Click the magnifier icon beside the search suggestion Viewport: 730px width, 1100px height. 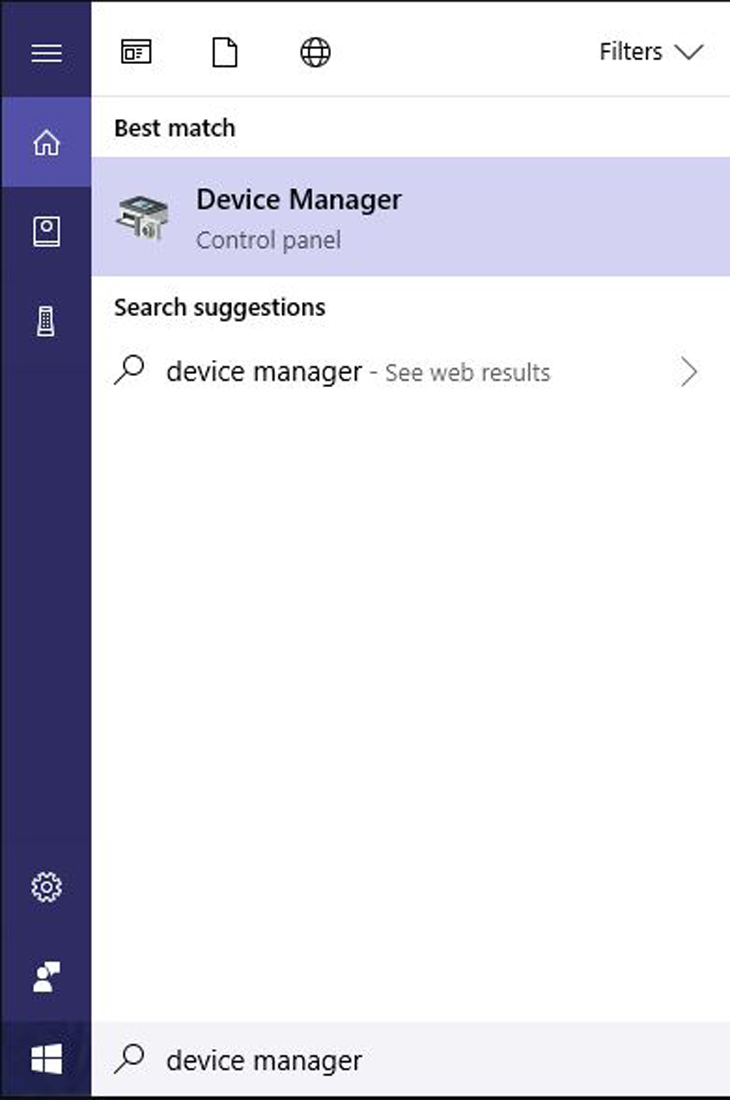[x=130, y=372]
